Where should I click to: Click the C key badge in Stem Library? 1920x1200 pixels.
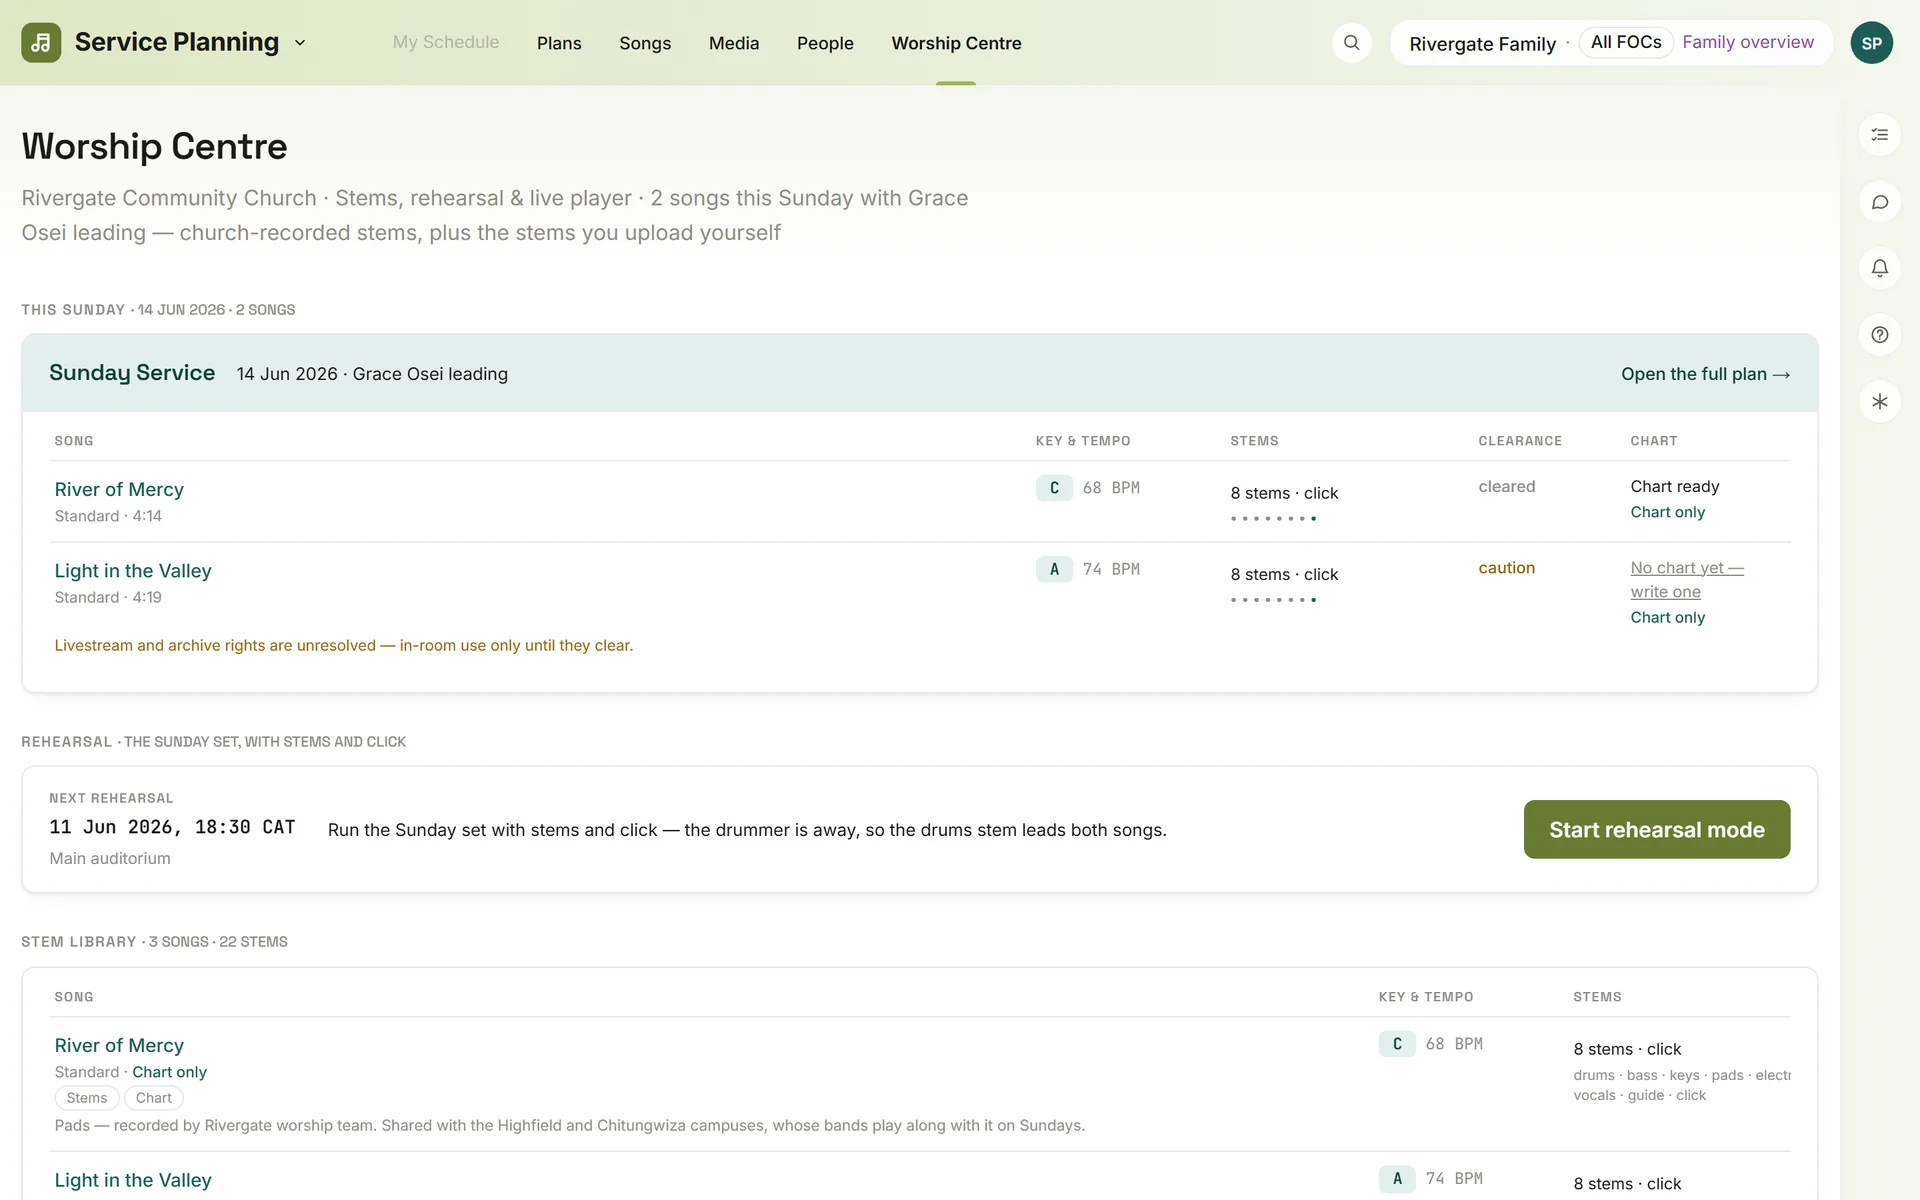point(1397,1044)
